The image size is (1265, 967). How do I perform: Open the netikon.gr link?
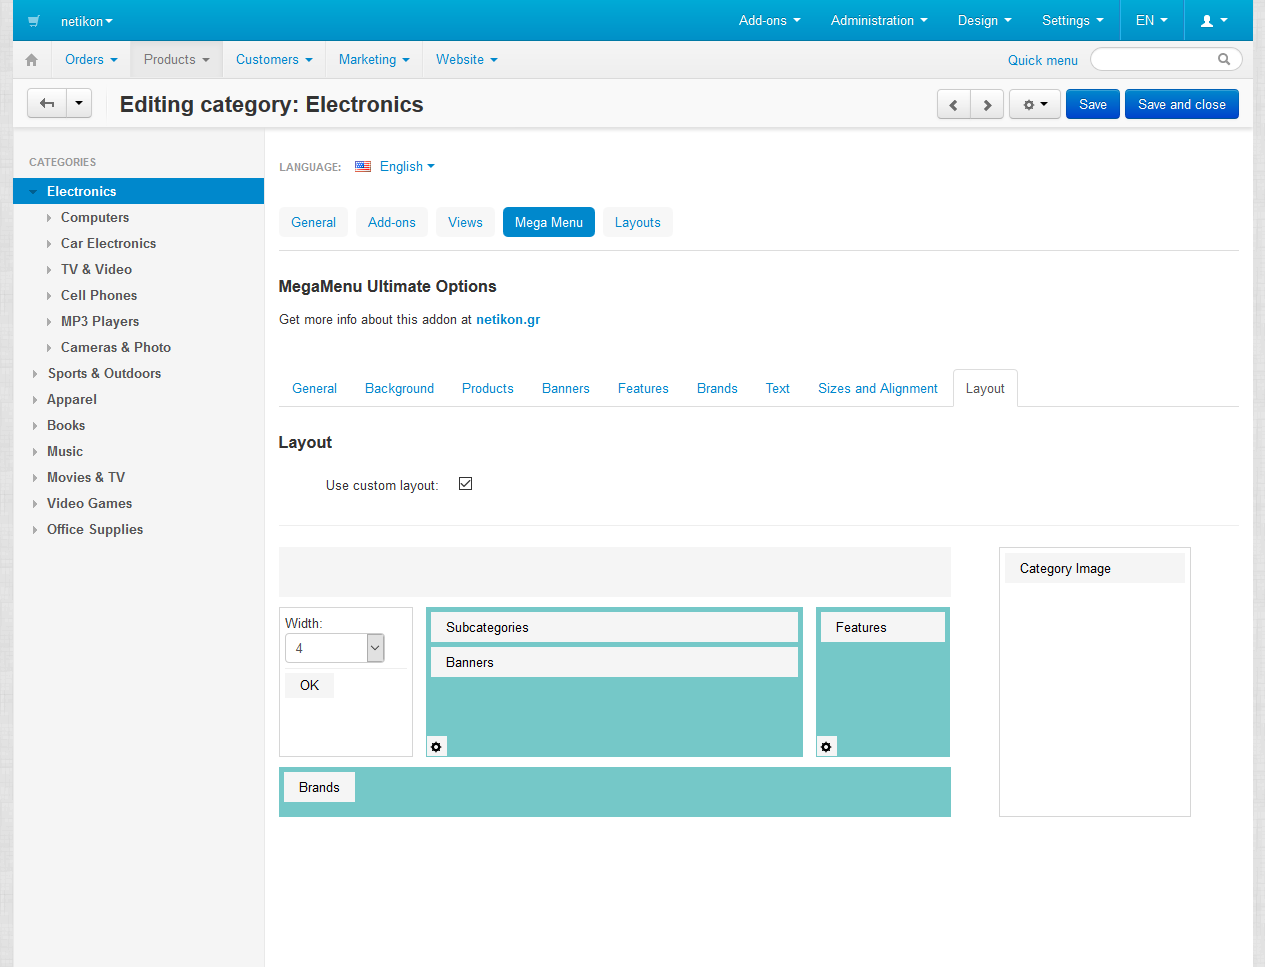(x=507, y=320)
